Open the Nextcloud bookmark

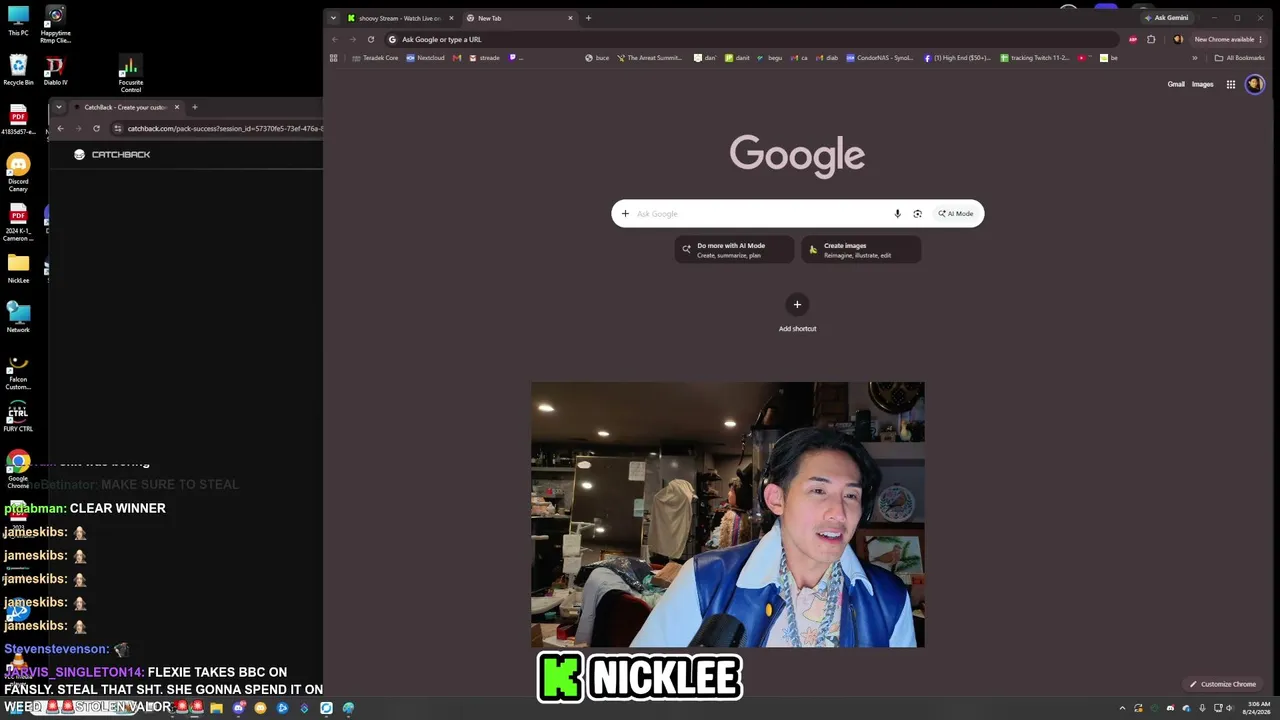coord(426,58)
